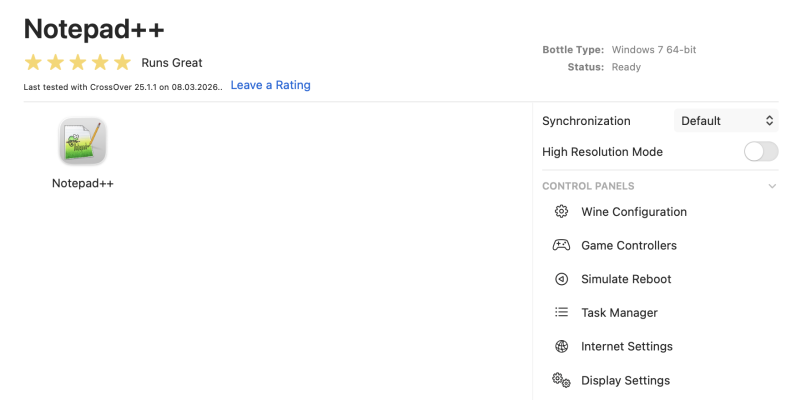Click the Notepad++ page title
Viewport: 800px width, 400px height.
(x=94, y=29)
